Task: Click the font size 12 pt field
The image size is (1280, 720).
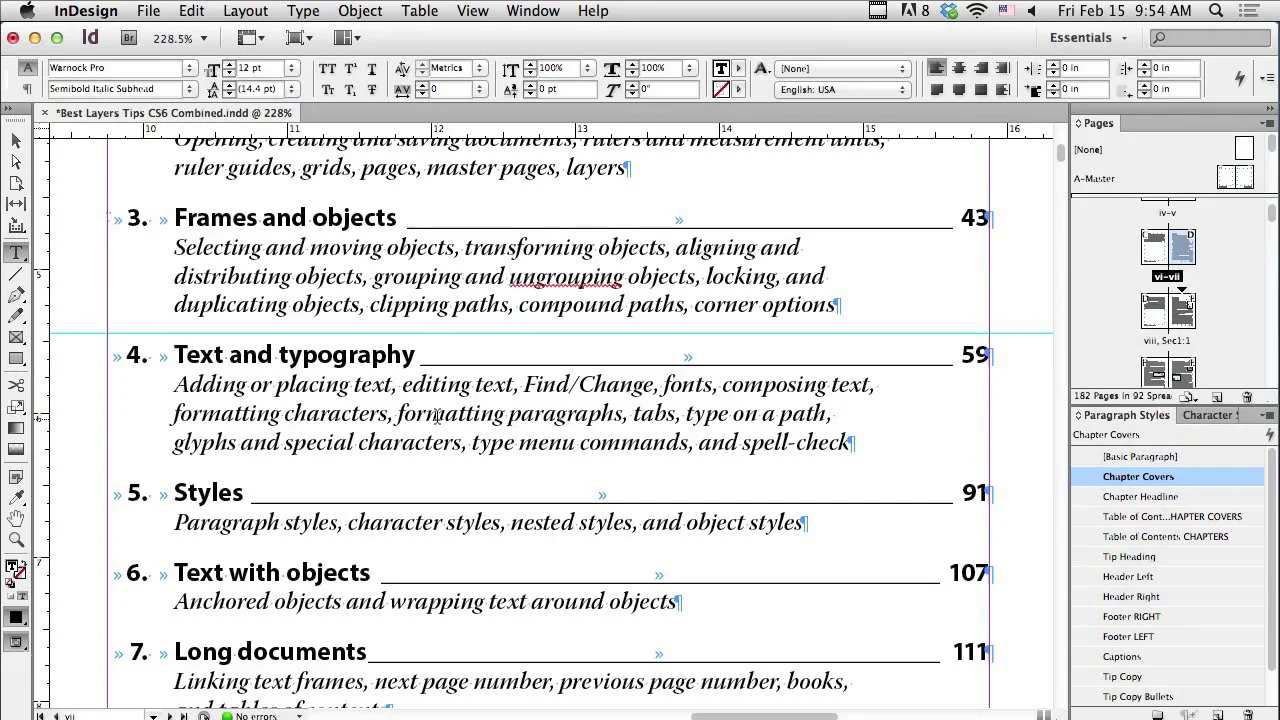Action: [259, 68]
